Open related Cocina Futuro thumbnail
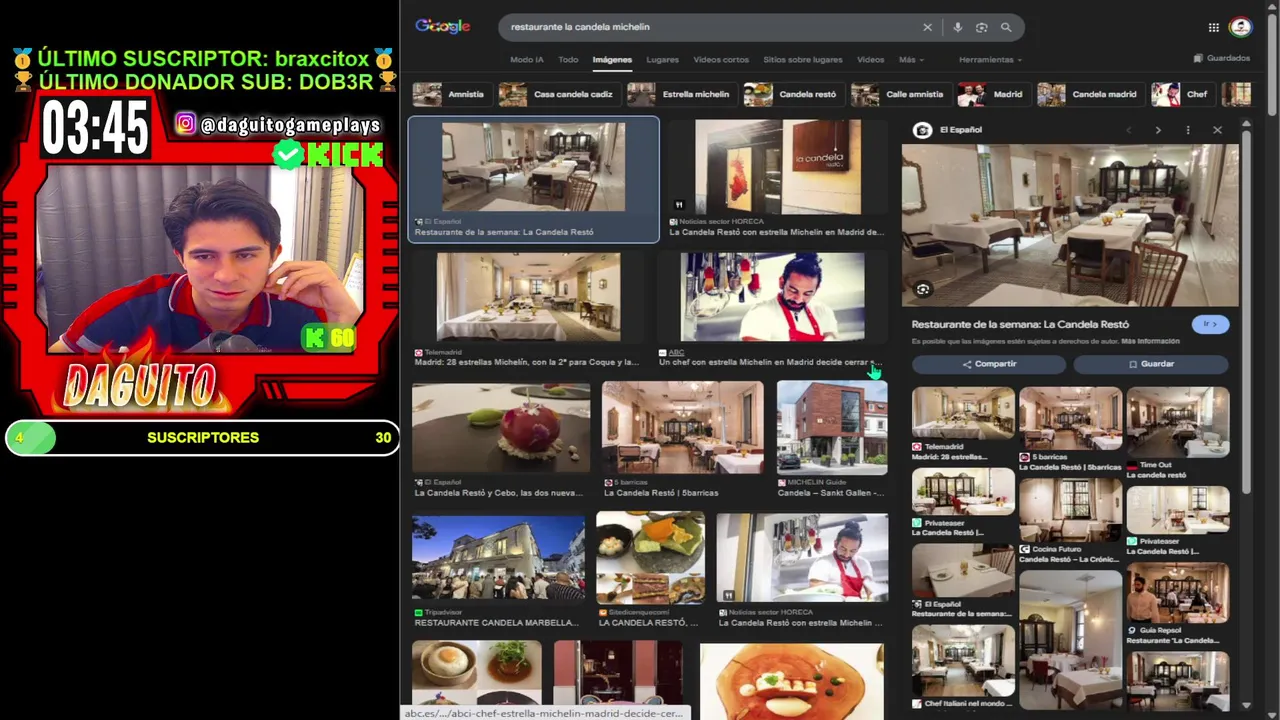The width and height of the screenshot is (1280, 720). click(x=1070, y=510)
